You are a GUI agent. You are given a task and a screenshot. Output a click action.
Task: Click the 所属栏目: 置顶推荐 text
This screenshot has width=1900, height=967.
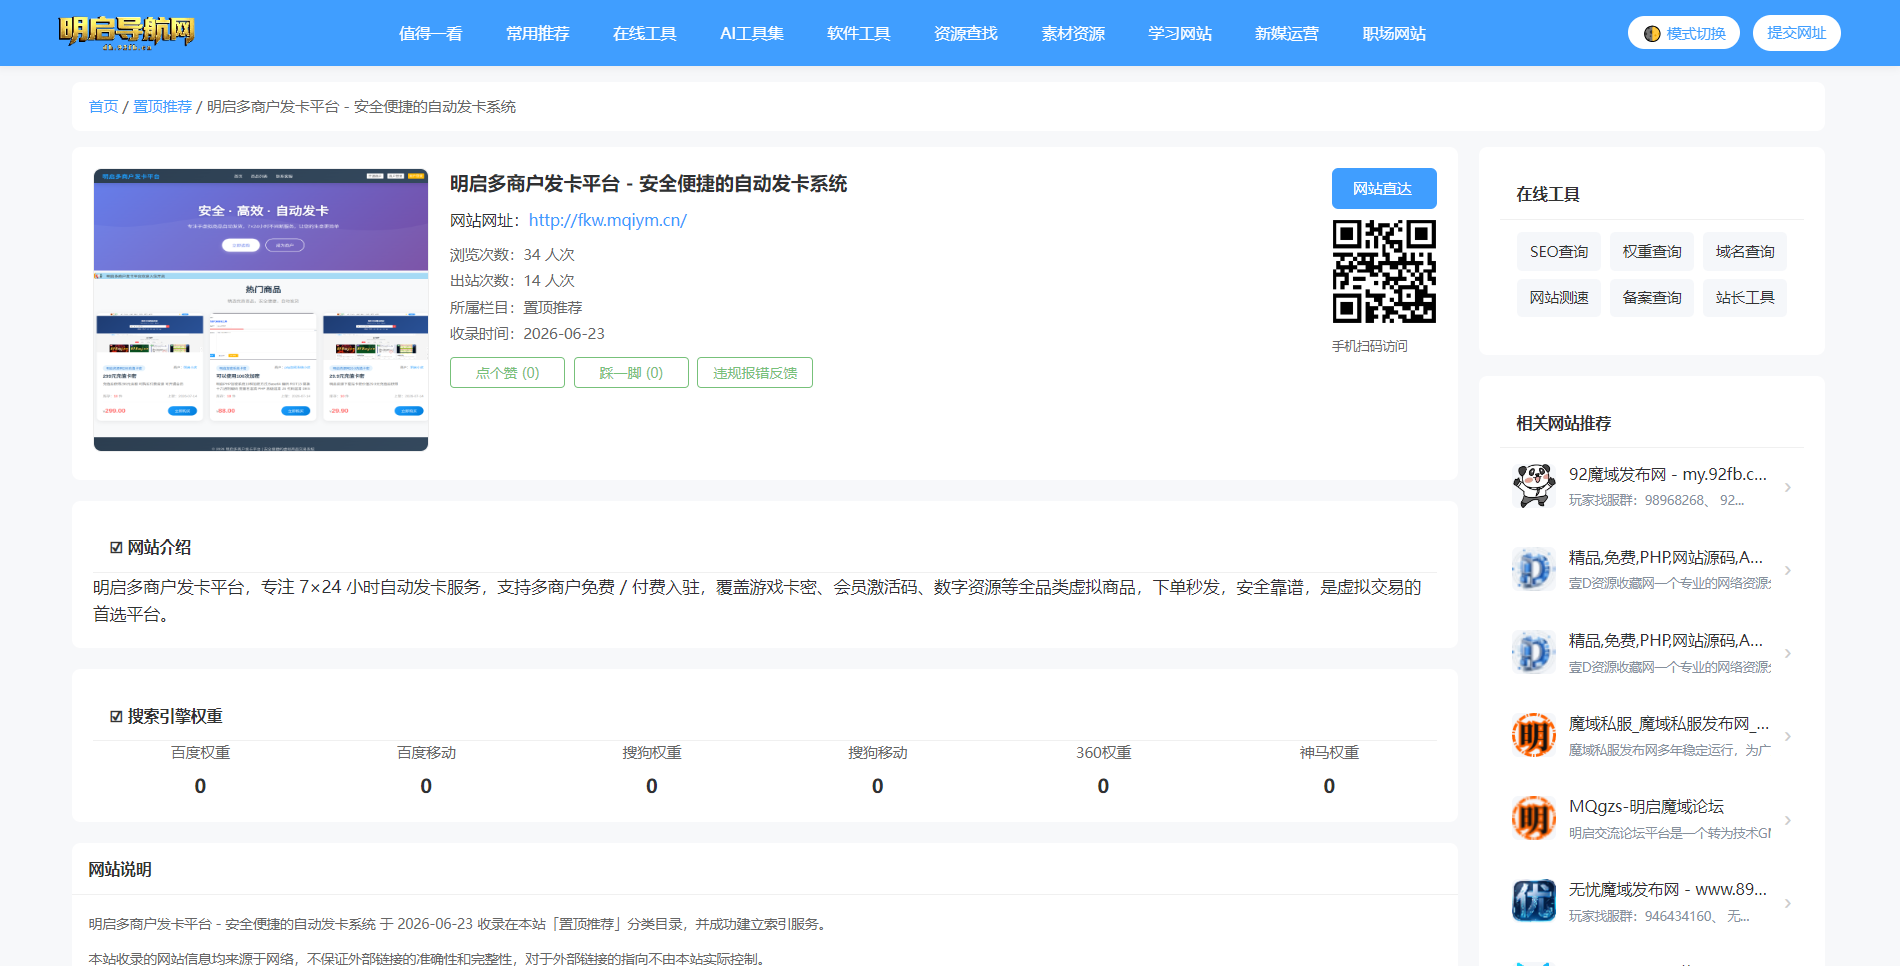(516, 307)
